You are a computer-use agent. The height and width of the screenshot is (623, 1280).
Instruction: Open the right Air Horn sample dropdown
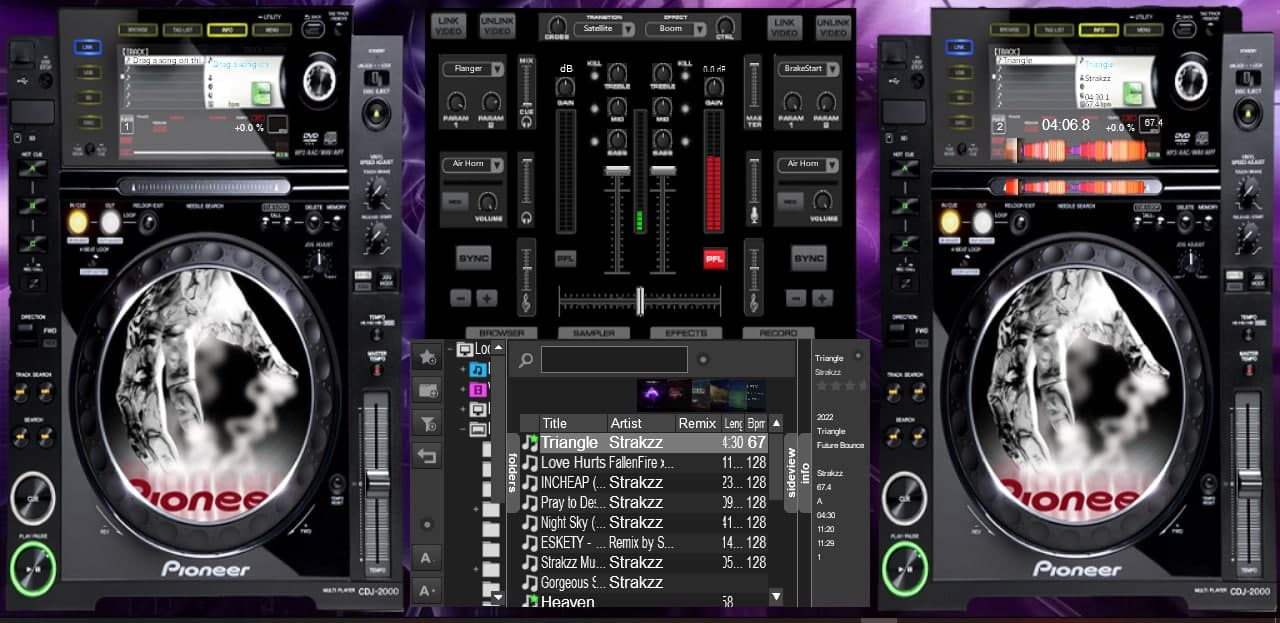pyautogui.click(x=808, y=164)
